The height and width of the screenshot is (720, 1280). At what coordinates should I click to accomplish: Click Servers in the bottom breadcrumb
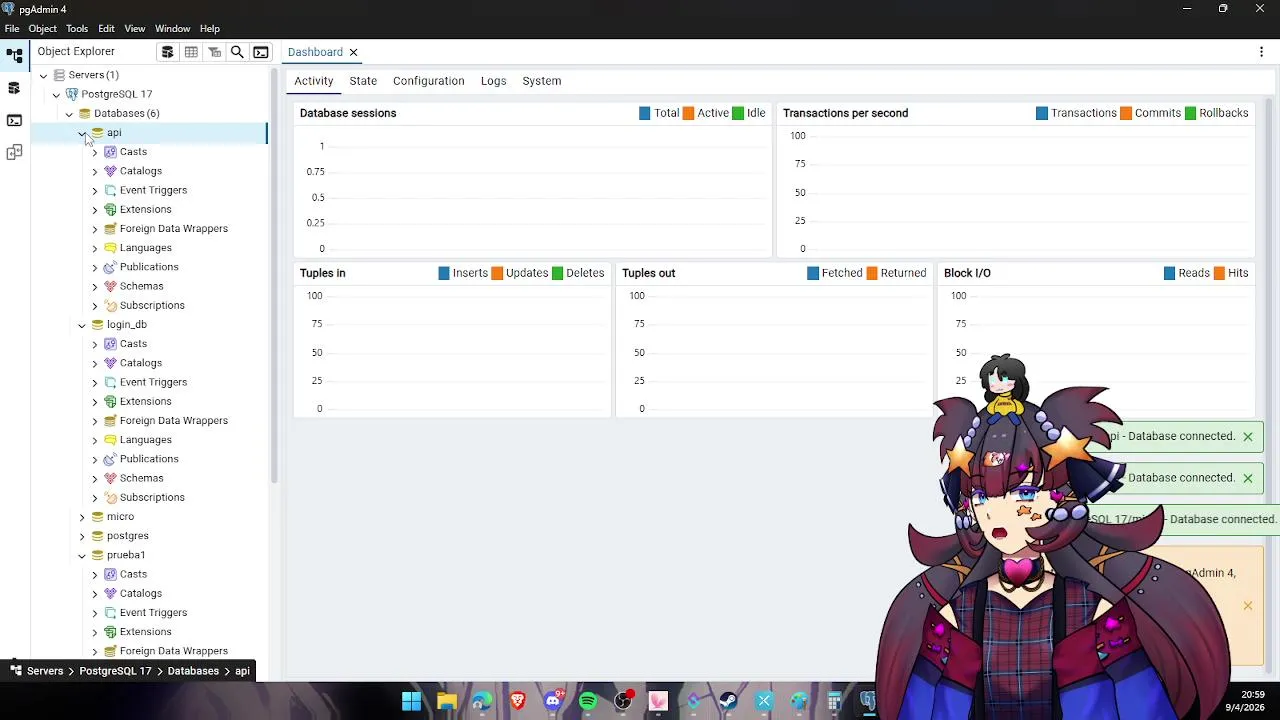[x=45, y=671]
